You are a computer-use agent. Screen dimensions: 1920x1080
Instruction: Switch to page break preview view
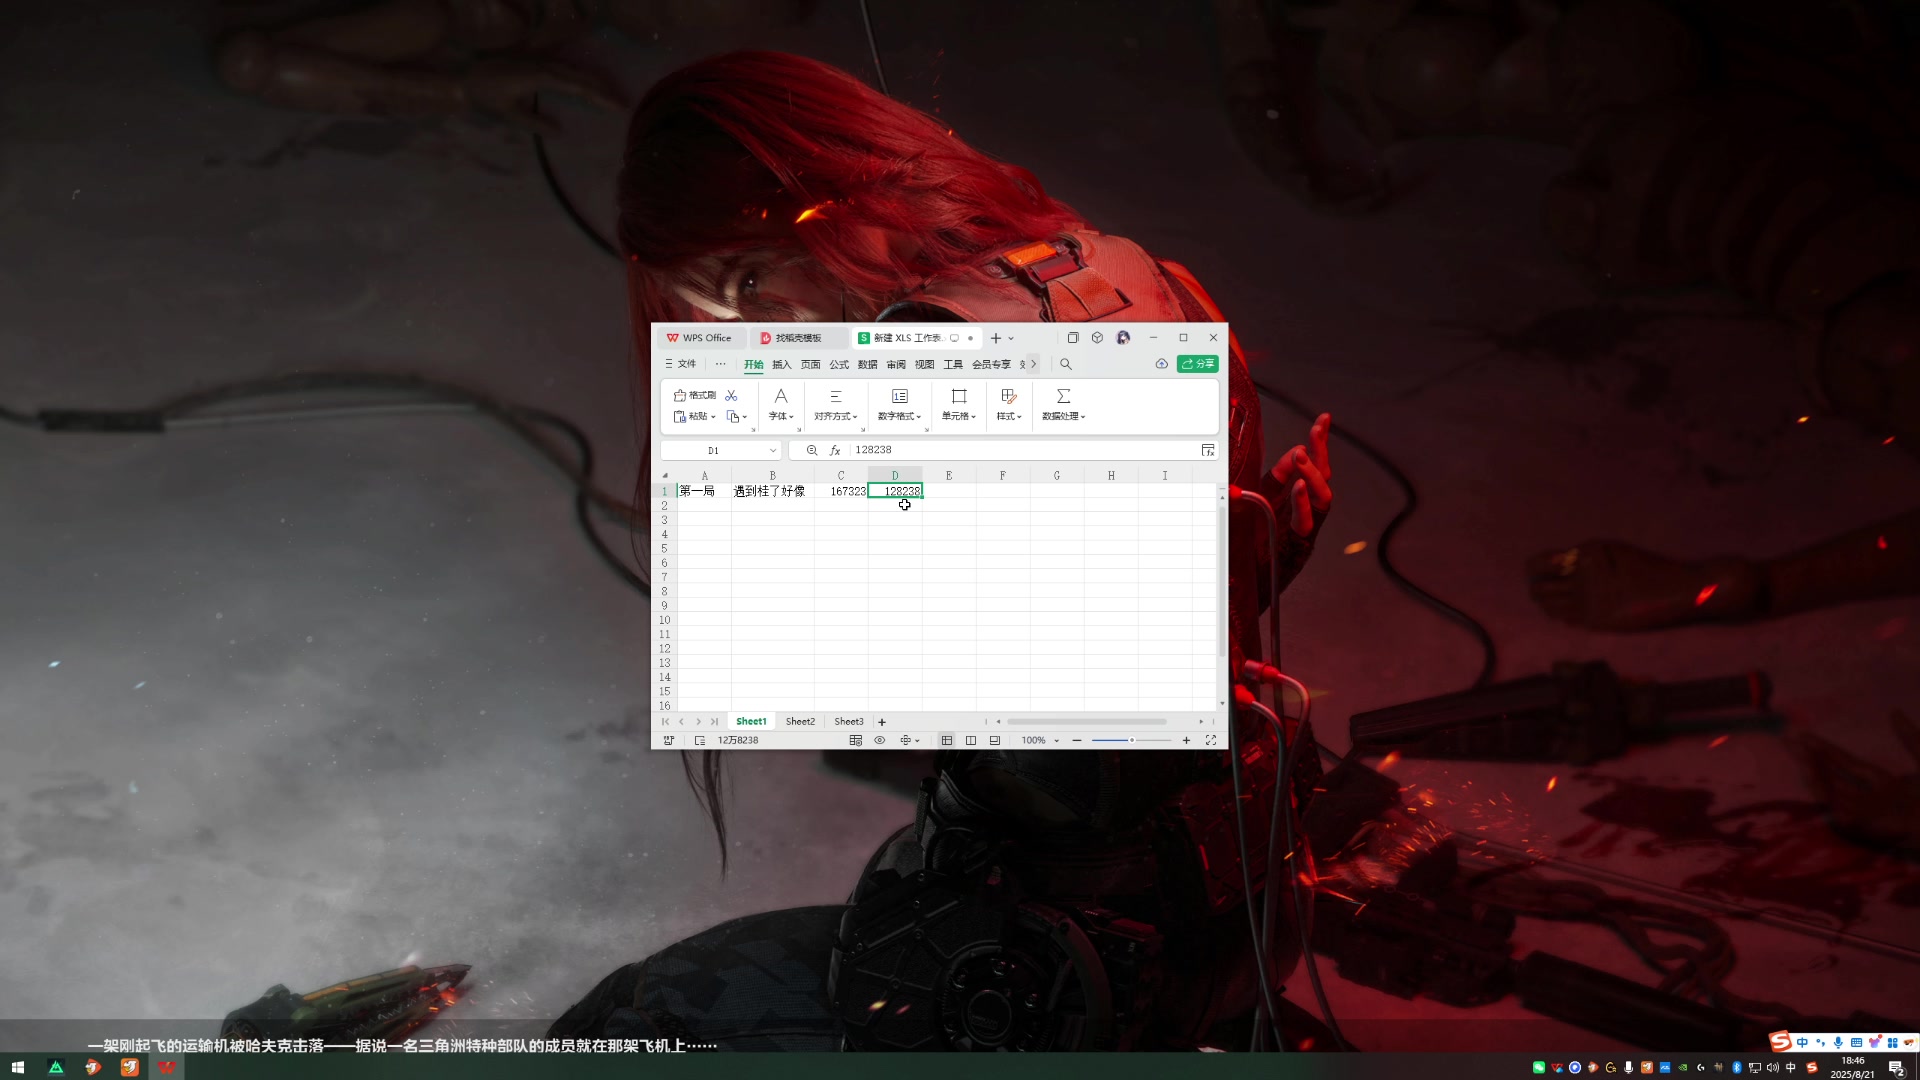[995, 740]
